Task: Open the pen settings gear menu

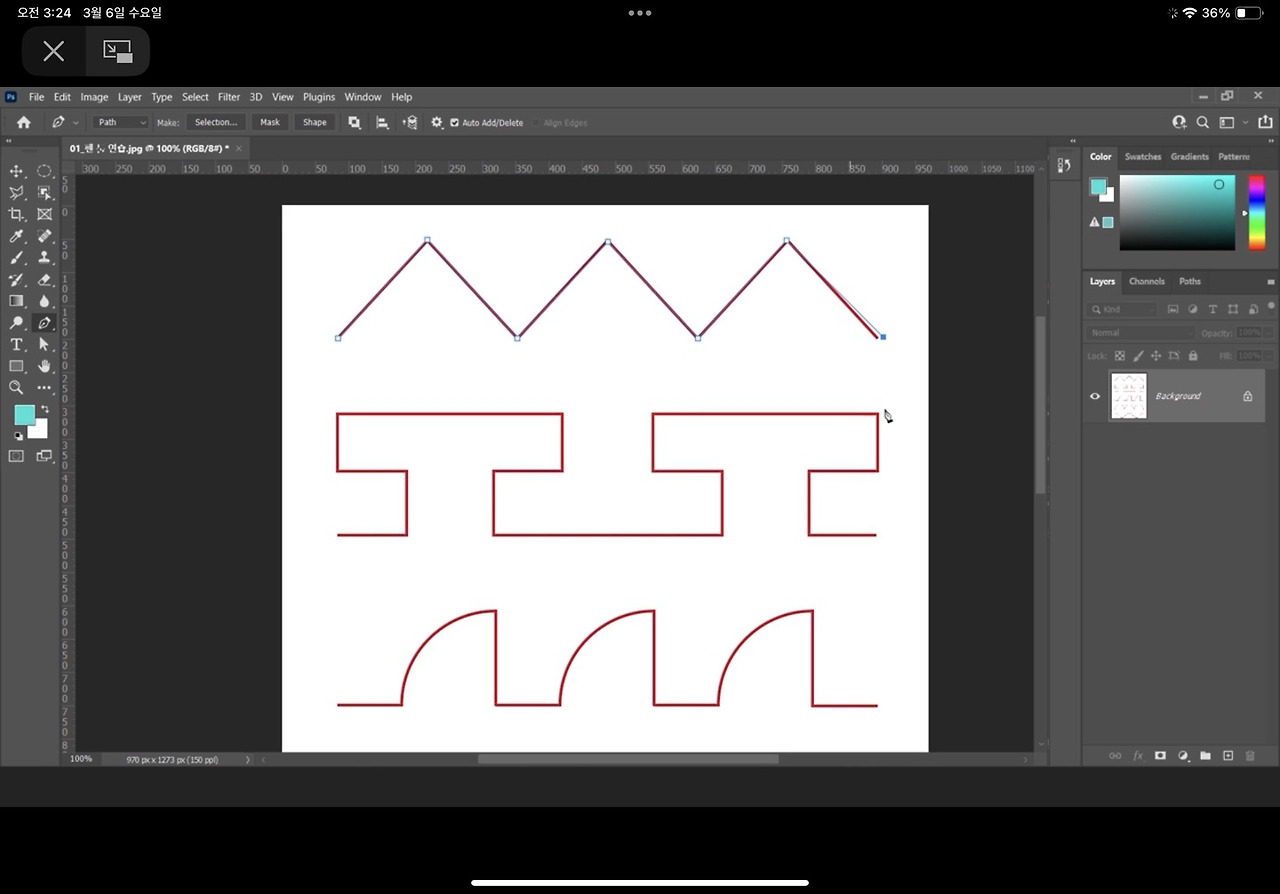Action: [437, 122]
